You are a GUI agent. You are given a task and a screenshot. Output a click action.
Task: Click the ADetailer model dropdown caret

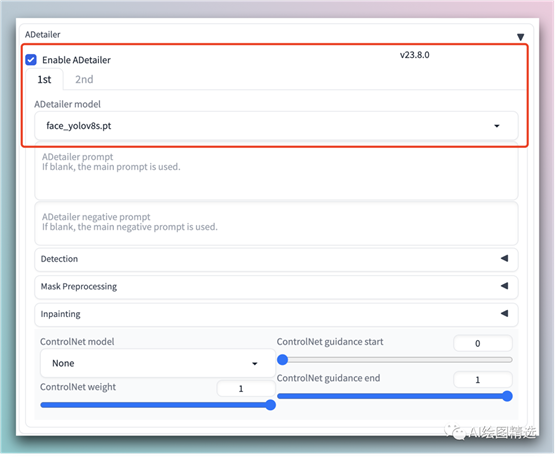(x=497, y=126)
